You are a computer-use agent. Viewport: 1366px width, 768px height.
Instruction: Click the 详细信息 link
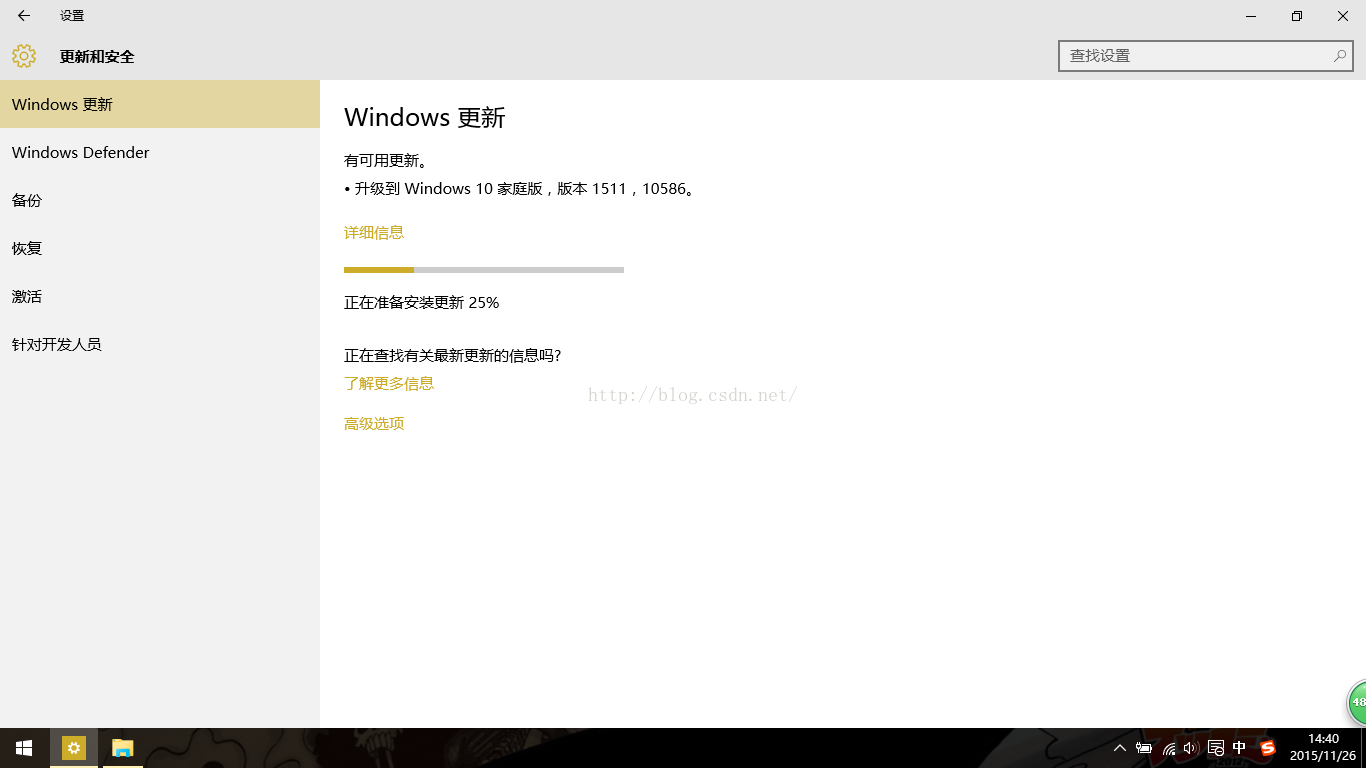click(x=374, y=232)
